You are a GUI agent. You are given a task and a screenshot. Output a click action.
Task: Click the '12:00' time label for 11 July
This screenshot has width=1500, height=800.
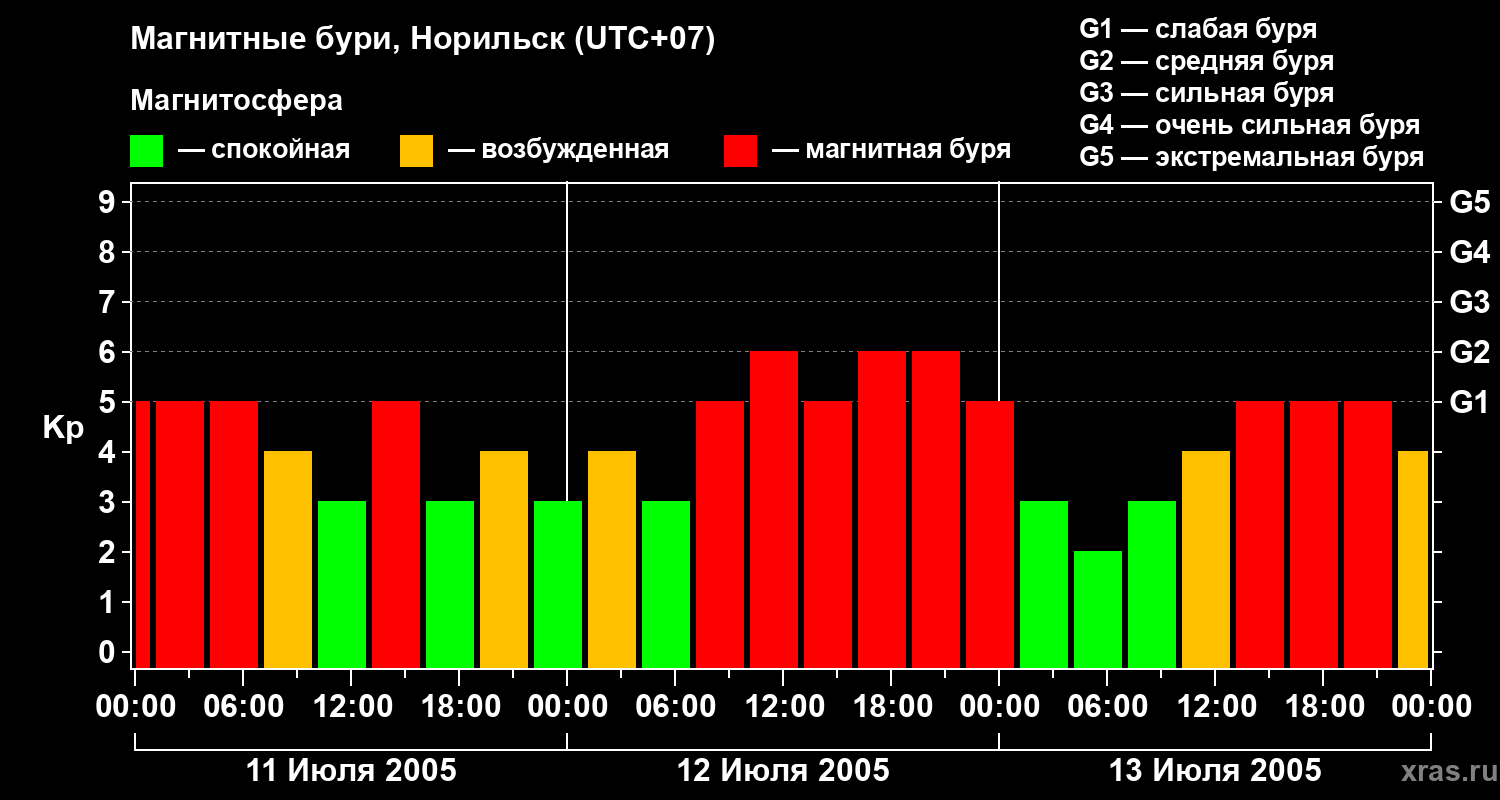tap(351, 707)
